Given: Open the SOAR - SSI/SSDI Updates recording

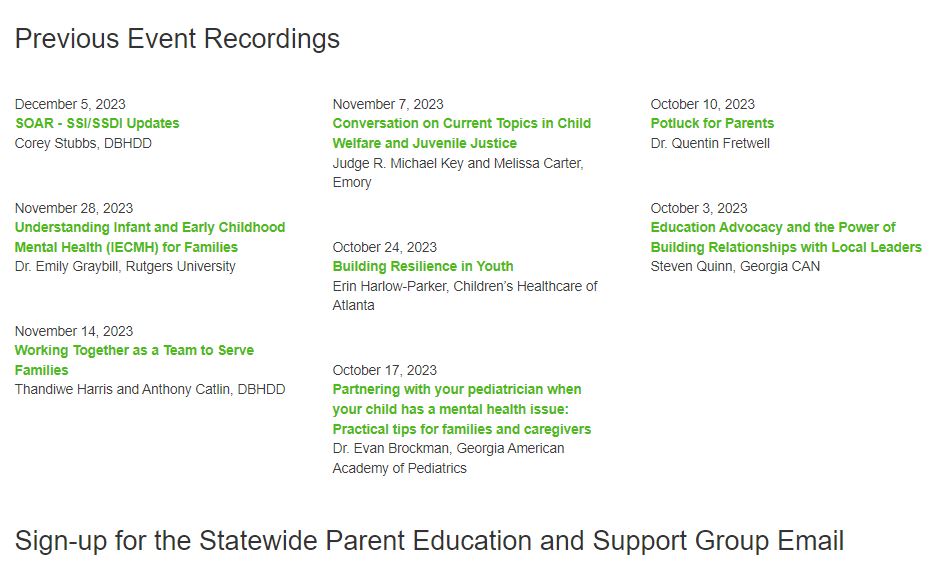Looking at the screenshot, I should pos(97,123).
